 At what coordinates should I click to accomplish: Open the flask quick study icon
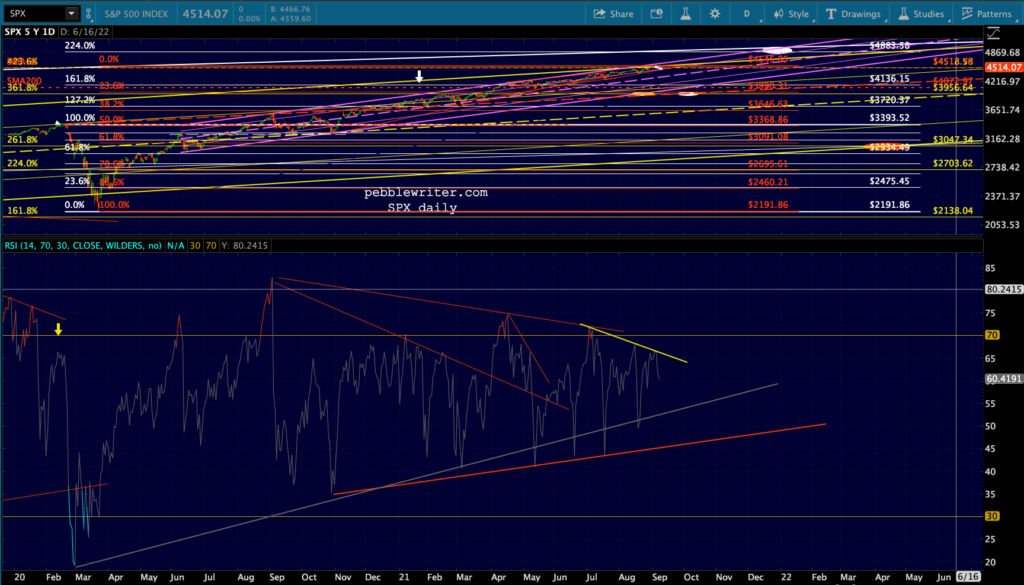(685, 14)
